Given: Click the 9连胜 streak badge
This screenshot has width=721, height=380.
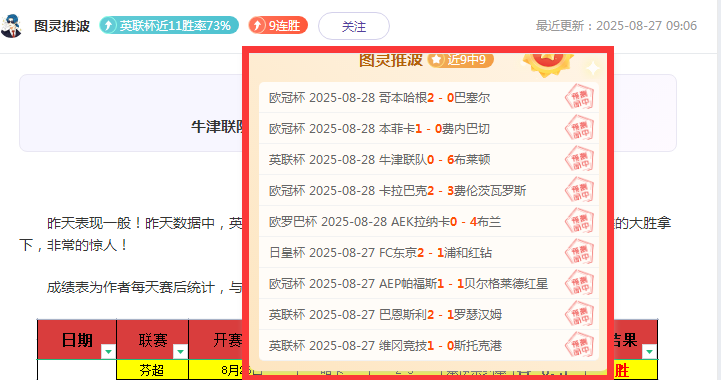Looking at the screenshot, I should coord(278,25).
